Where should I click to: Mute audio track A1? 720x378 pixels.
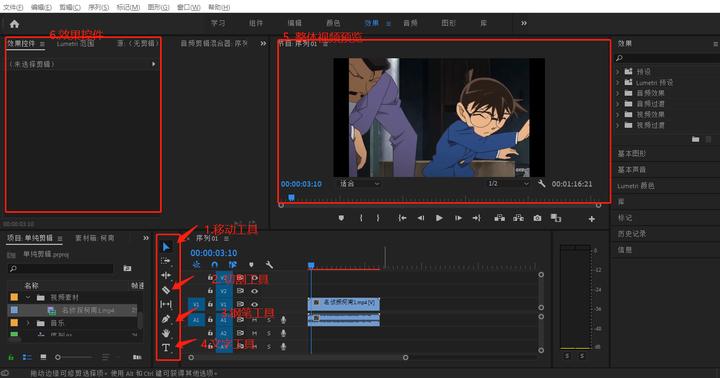tap(254, 319)
